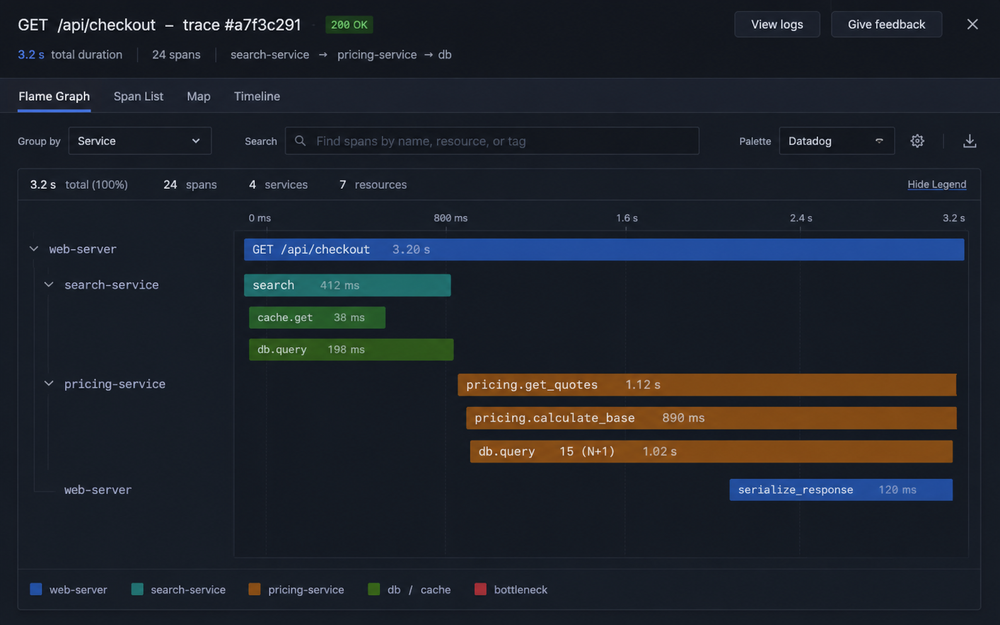Download the flame graph export
1000x625 pixels.
(969, 141)
